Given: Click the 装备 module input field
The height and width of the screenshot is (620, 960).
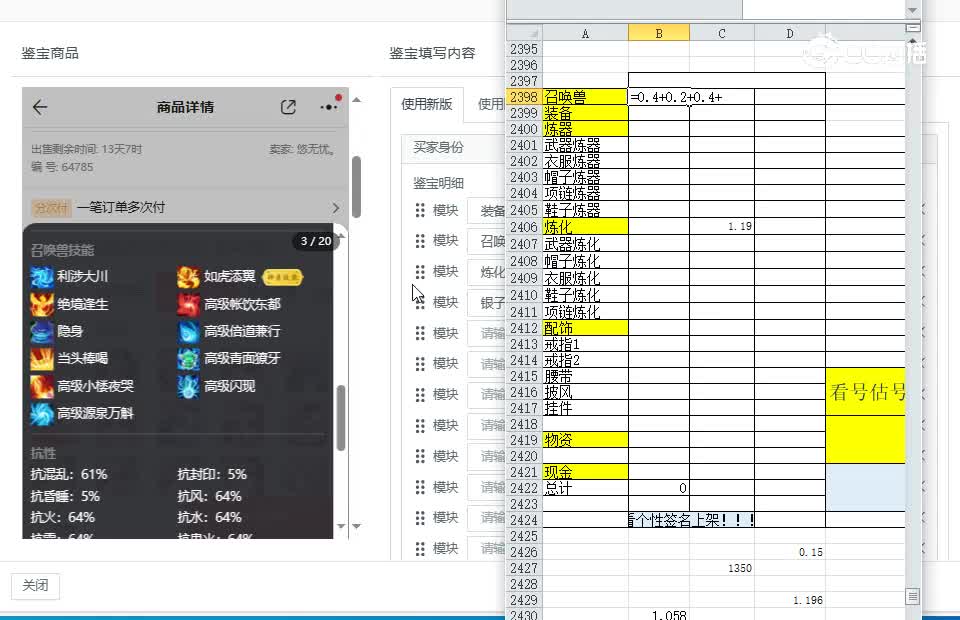Looking at the screenshot, I should 486,211.
